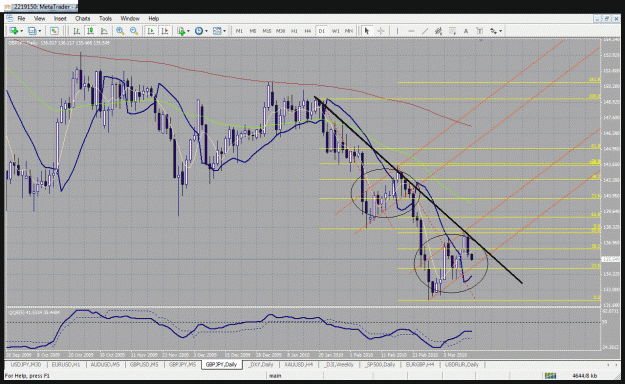Switch to the H4 timeframe
This screenshot has height=384, width=625.
(x=308, y=31)
